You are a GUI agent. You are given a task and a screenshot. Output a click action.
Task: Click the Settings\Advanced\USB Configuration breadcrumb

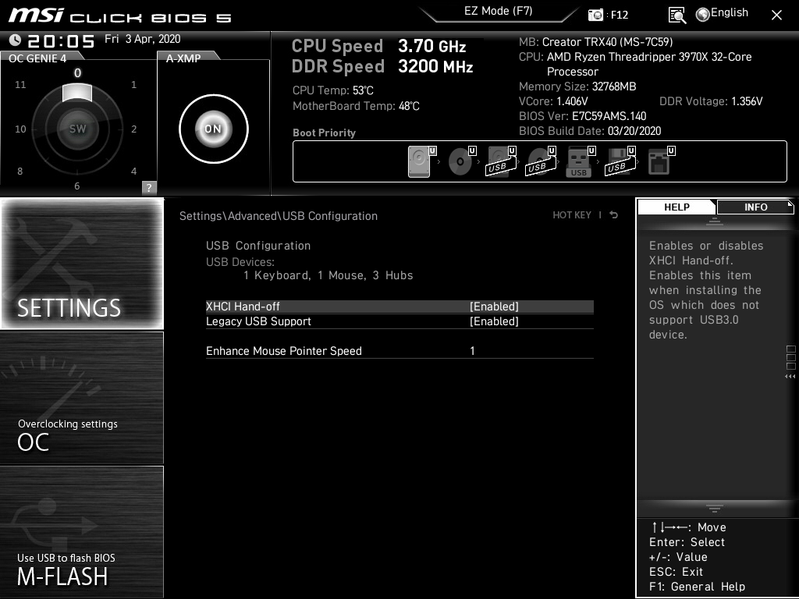[278, 216]
